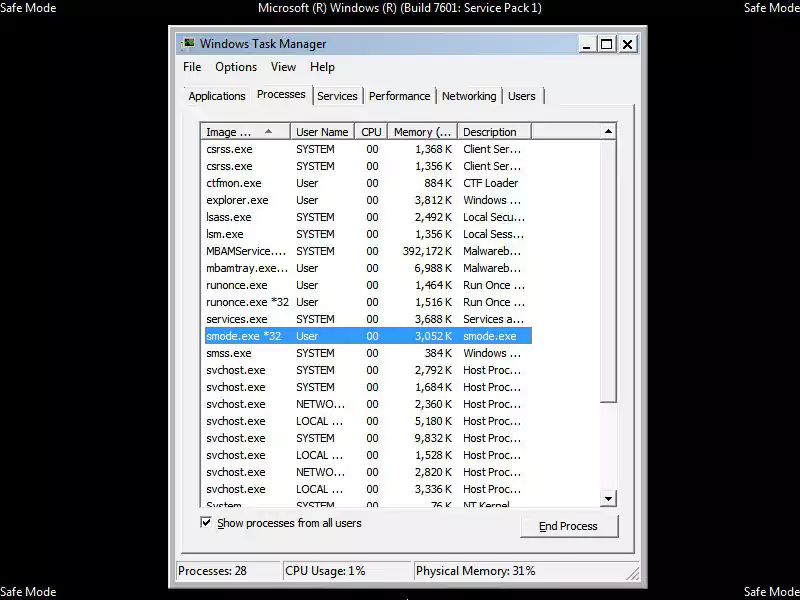Click the Task Manager title bar icon

tap(188, 44)
